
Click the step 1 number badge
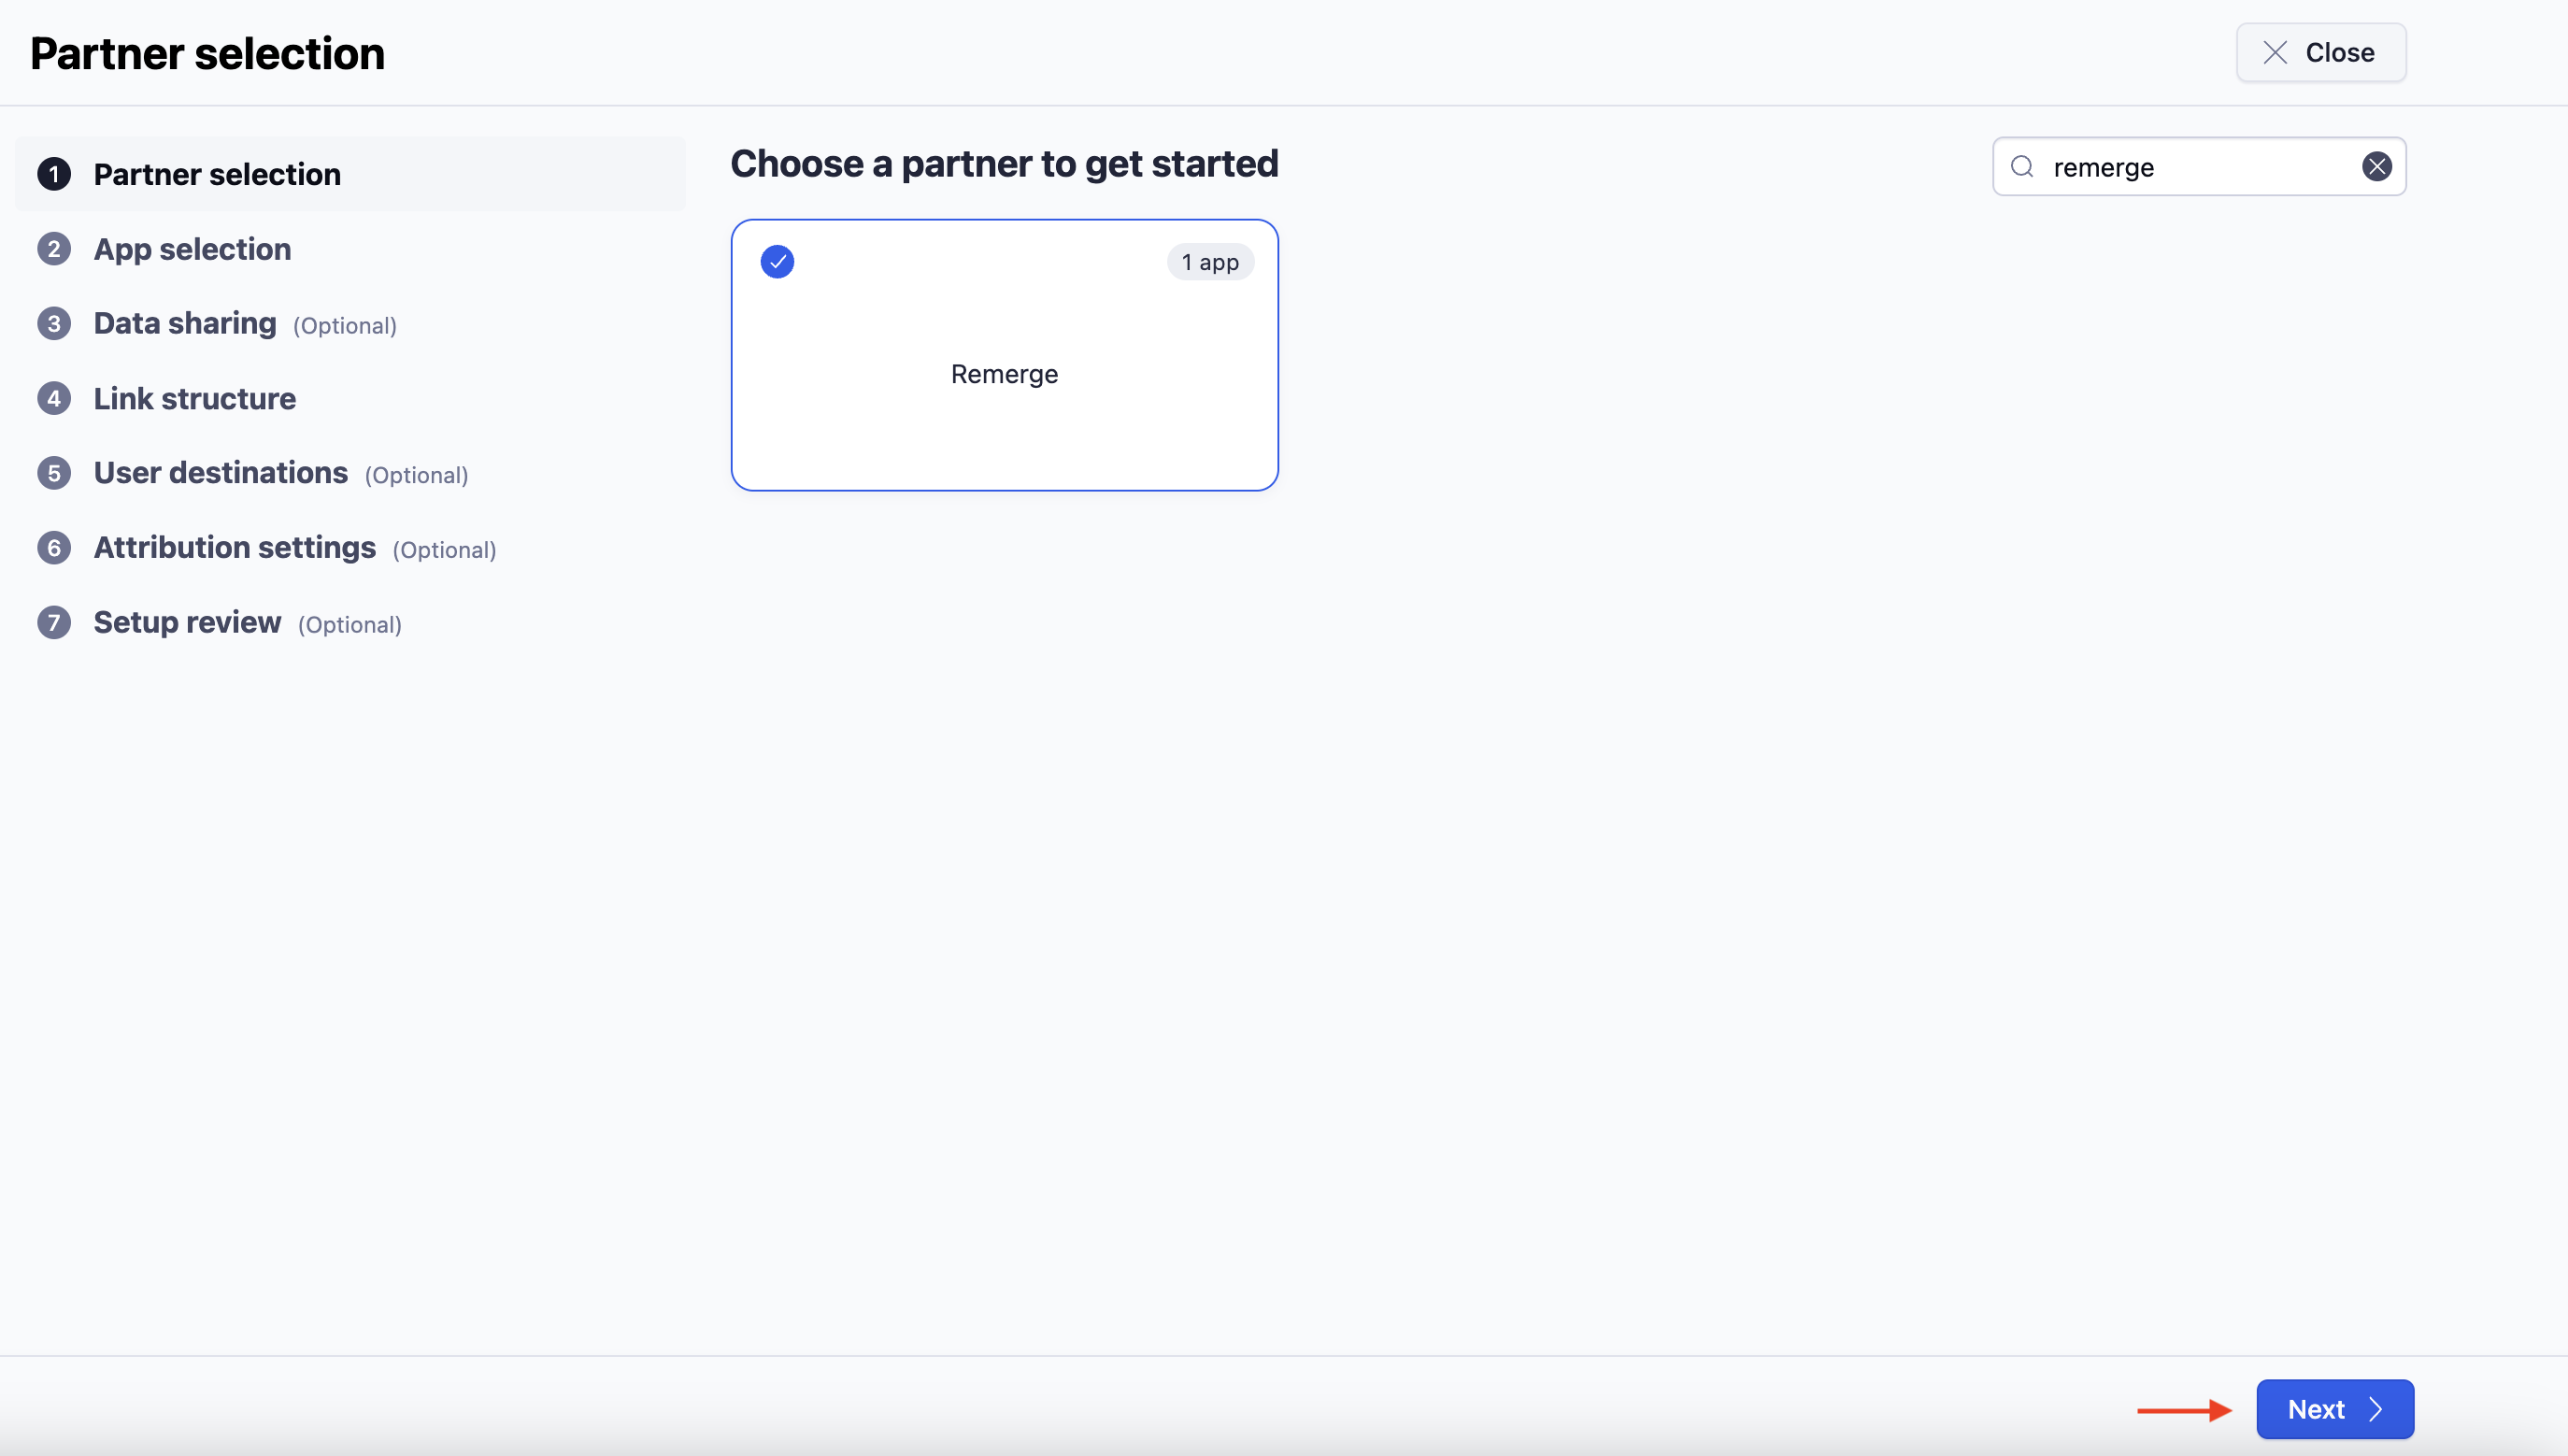tap(54, 174)
